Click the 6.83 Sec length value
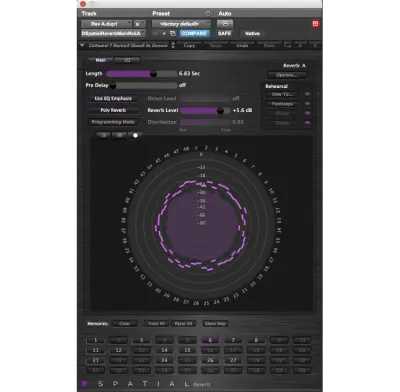This screenshot has height=392, width=400. [189, 73]
